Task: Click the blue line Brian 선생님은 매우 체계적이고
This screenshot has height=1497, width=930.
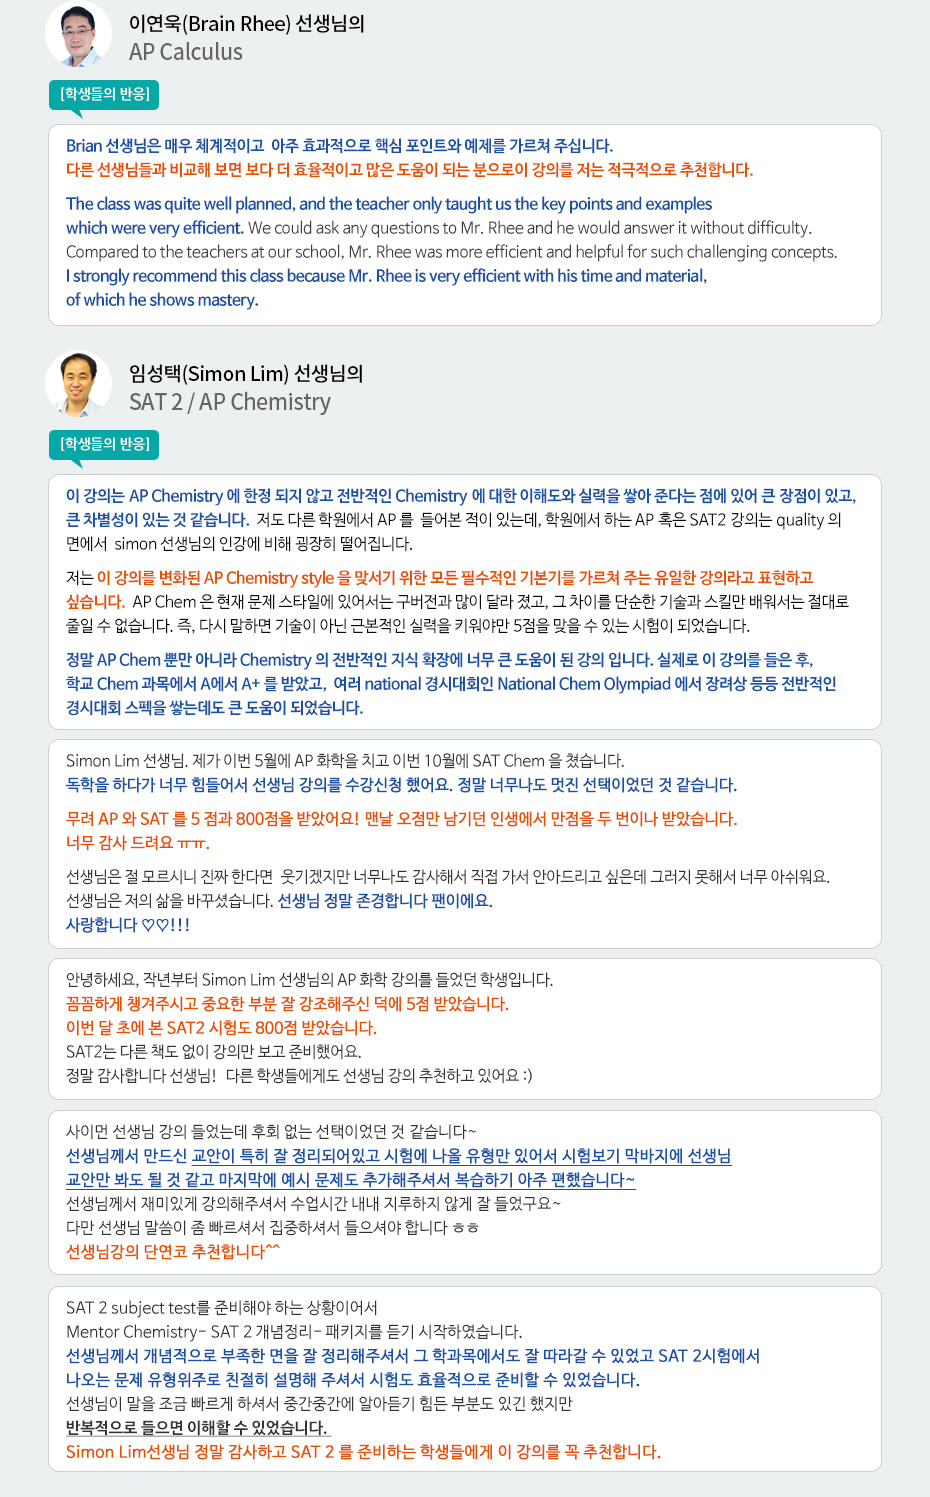Action: click(x=340, y=146)
